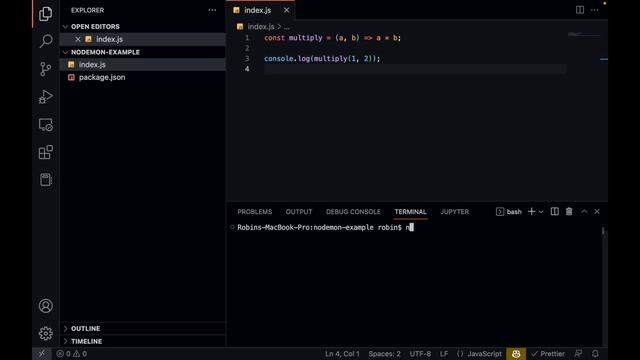Open the Explorer view in activity bar
640x360 pixels.
pos(45,14)
